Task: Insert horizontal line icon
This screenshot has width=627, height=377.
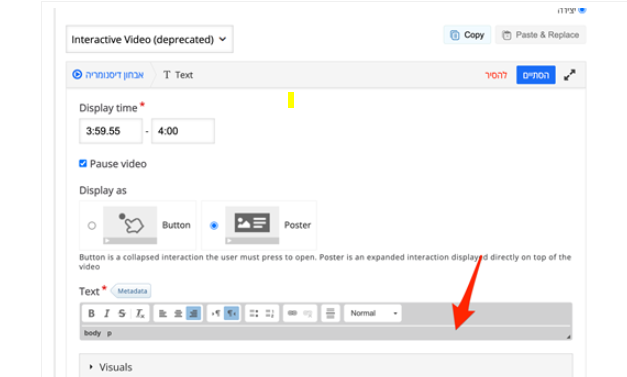Action: pyautogui.click(x=330, y=313)
